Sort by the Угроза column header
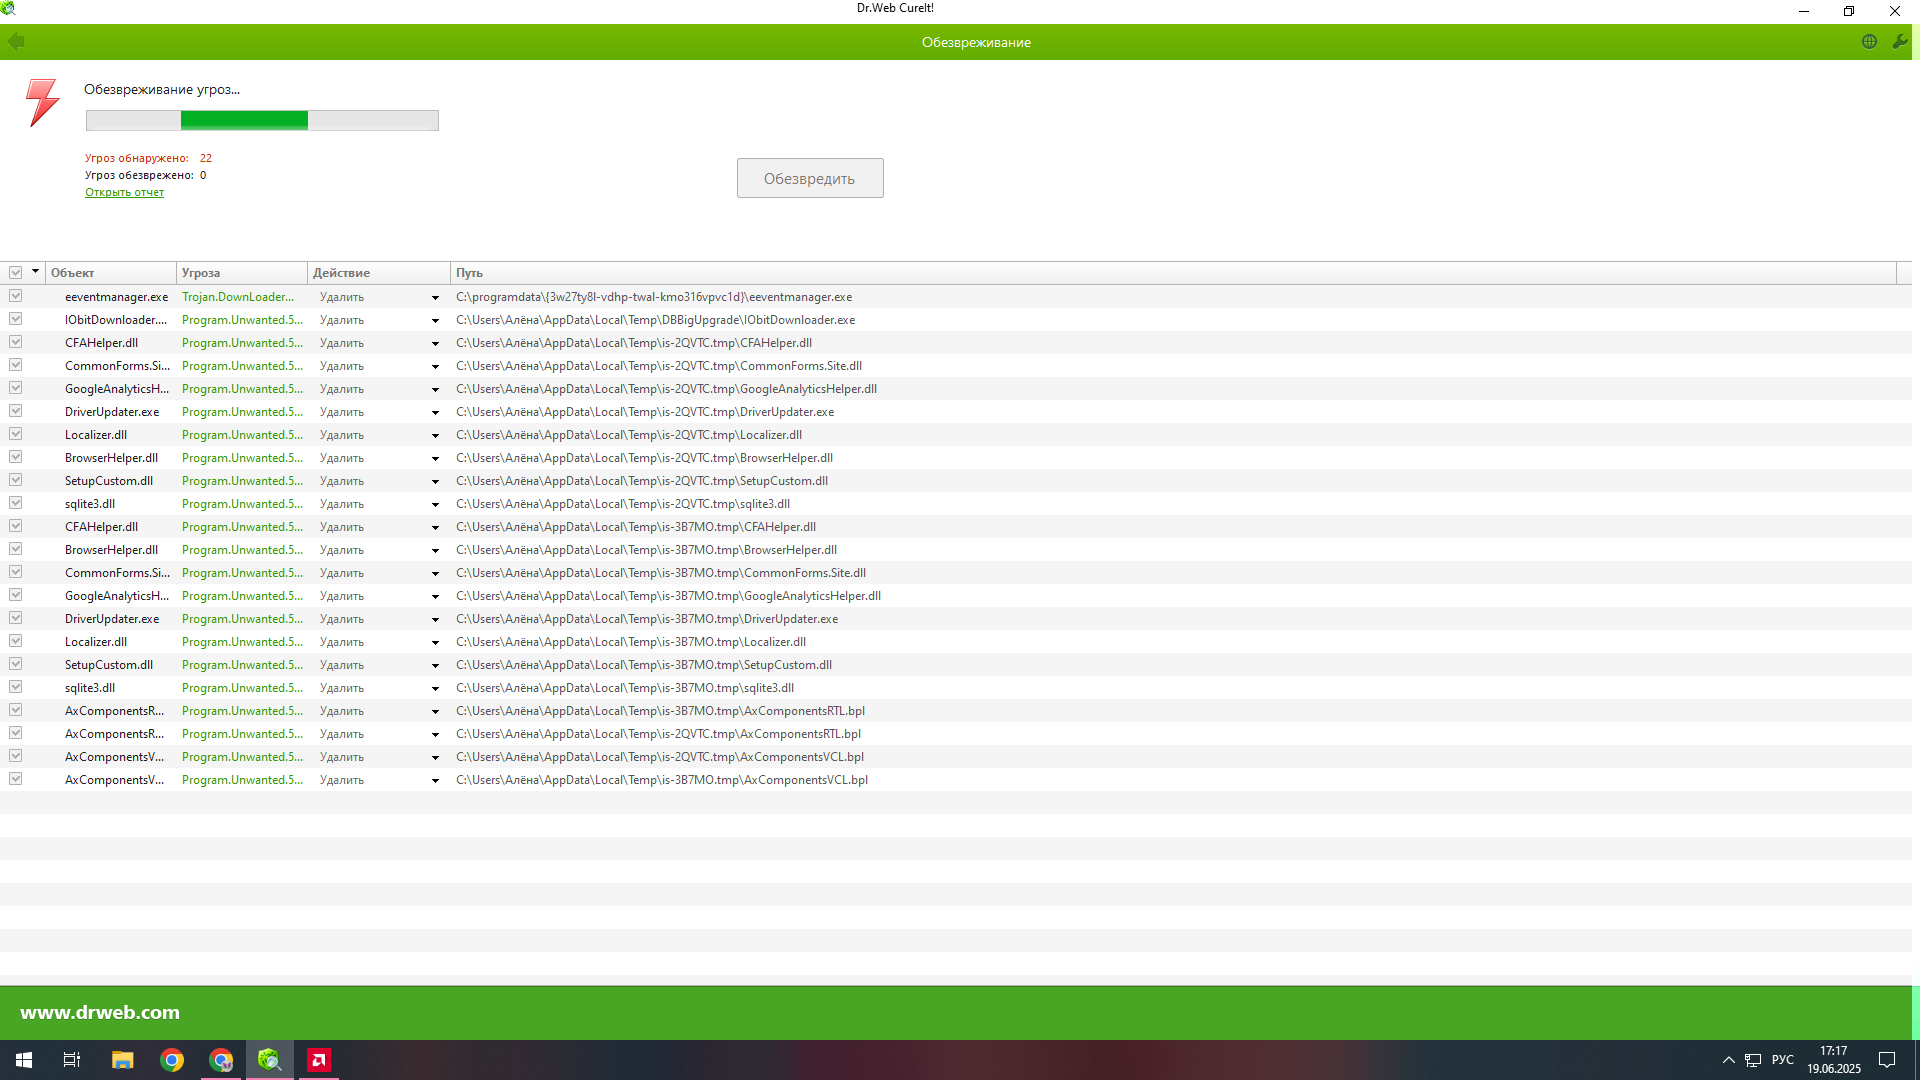 point(242,273)
